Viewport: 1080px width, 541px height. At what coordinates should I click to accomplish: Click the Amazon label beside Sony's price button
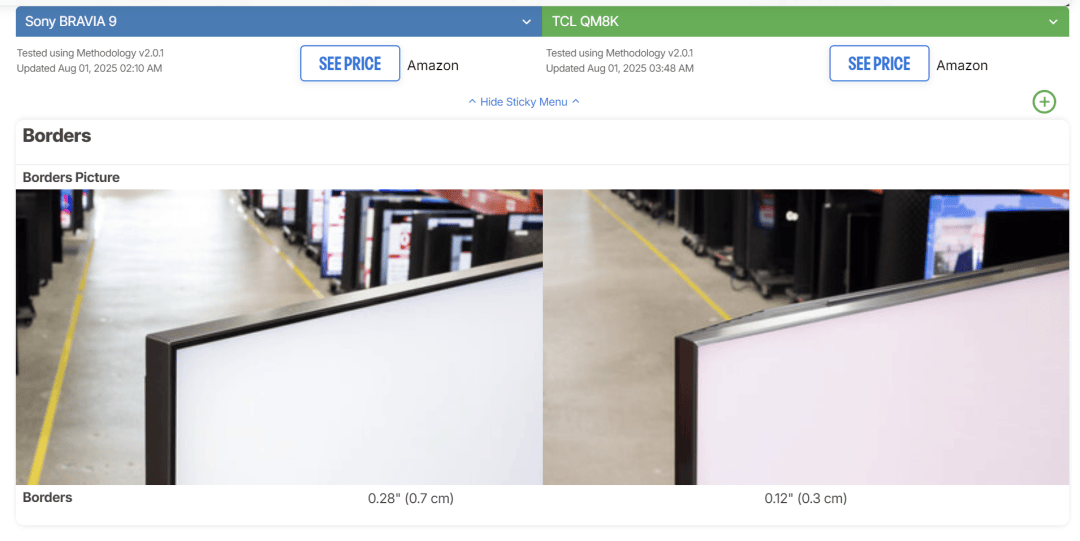[x=433, y=65]
